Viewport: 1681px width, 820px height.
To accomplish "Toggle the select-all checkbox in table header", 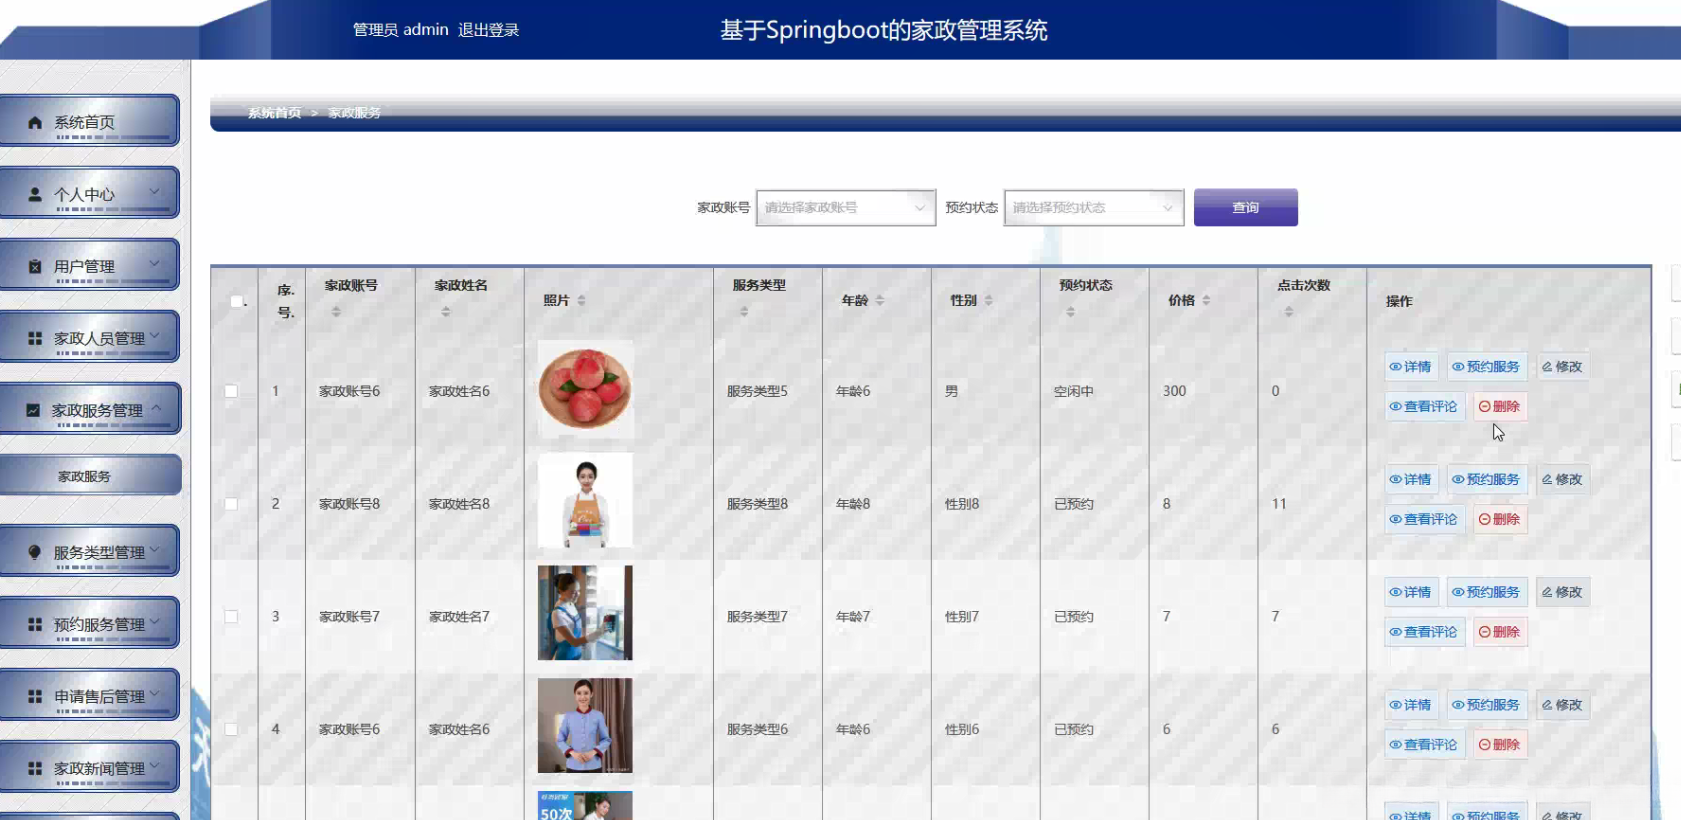I will (236, 301).
